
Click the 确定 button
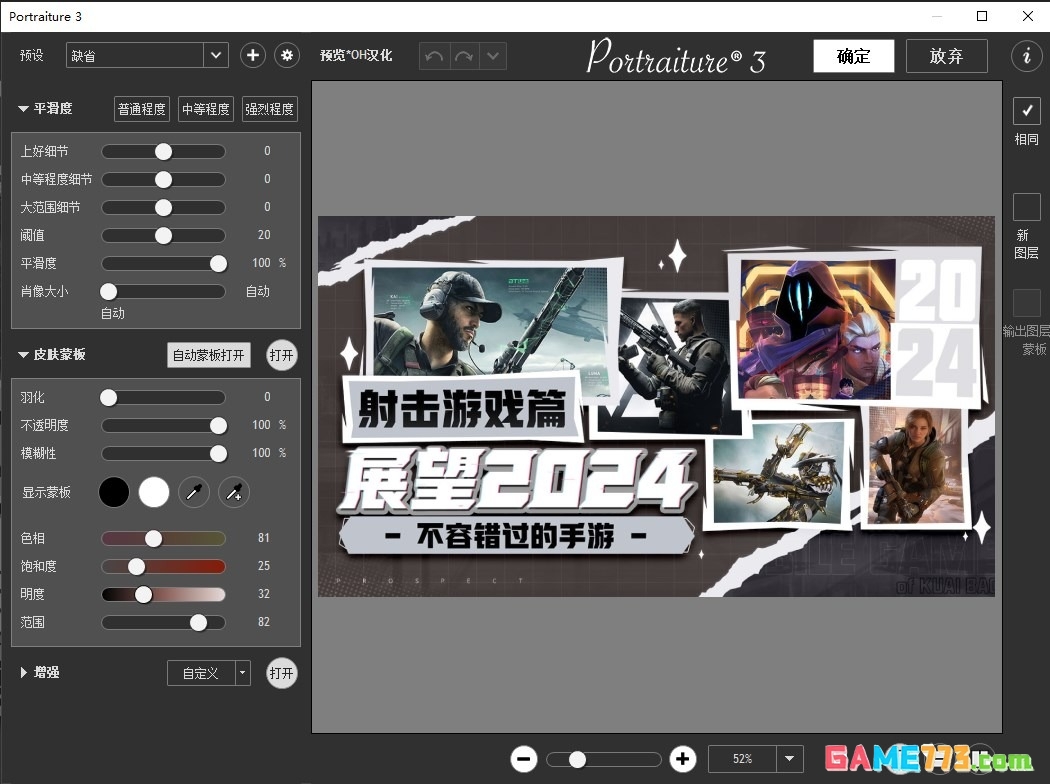coord(853,56)
